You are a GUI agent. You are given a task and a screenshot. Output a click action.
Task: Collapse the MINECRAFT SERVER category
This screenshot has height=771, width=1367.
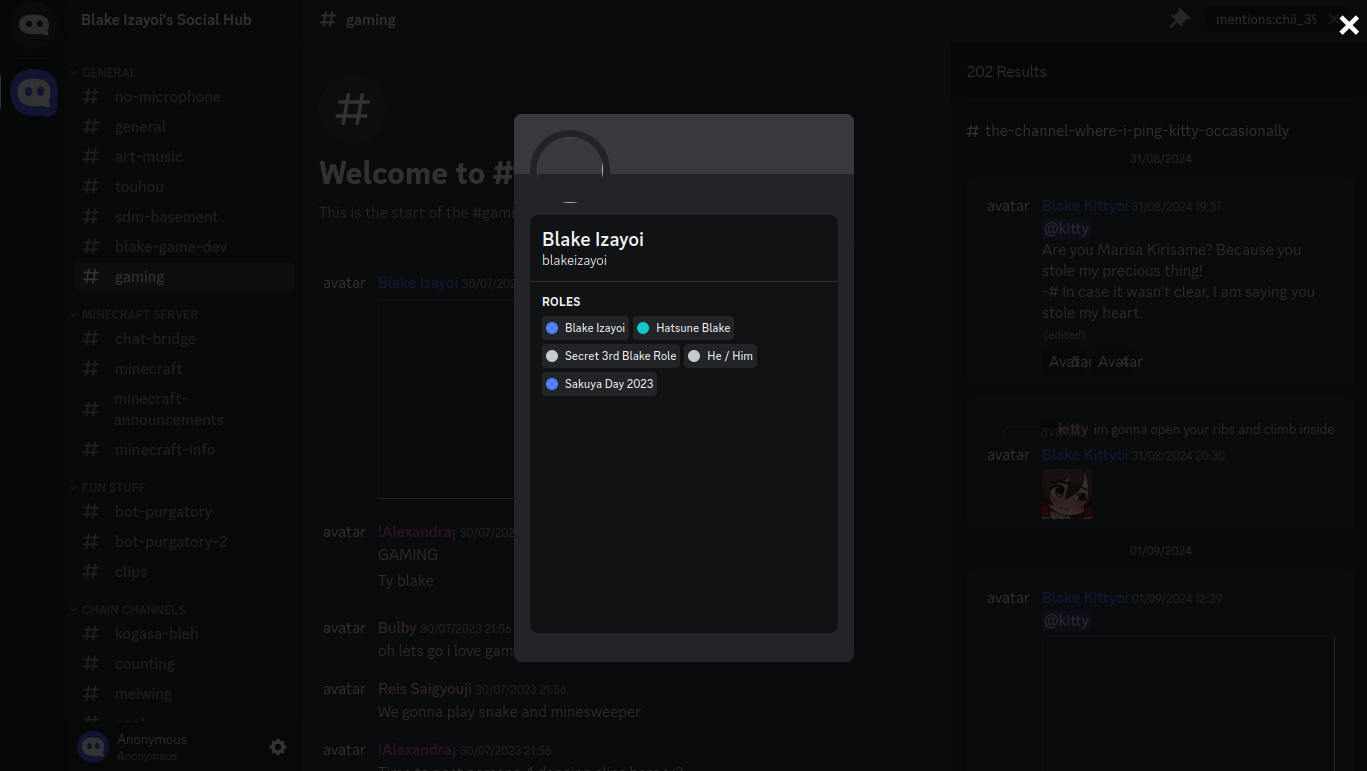[134, 315]
